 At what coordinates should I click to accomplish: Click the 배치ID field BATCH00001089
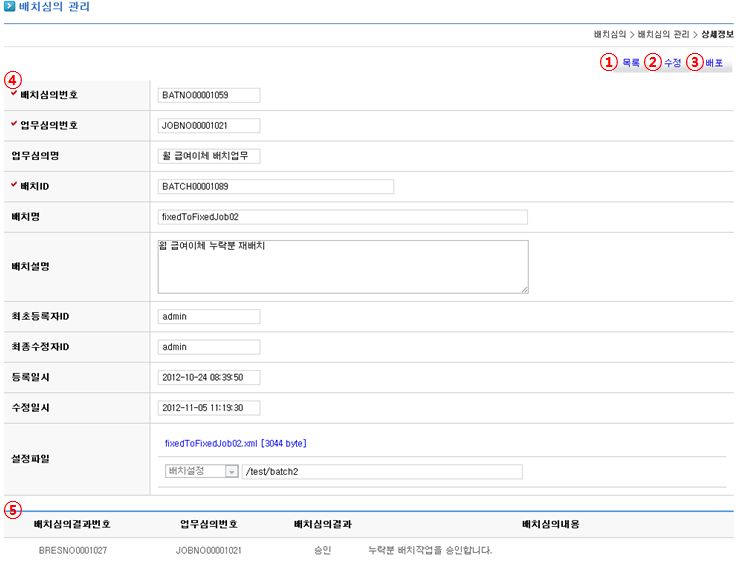point(275,186)
